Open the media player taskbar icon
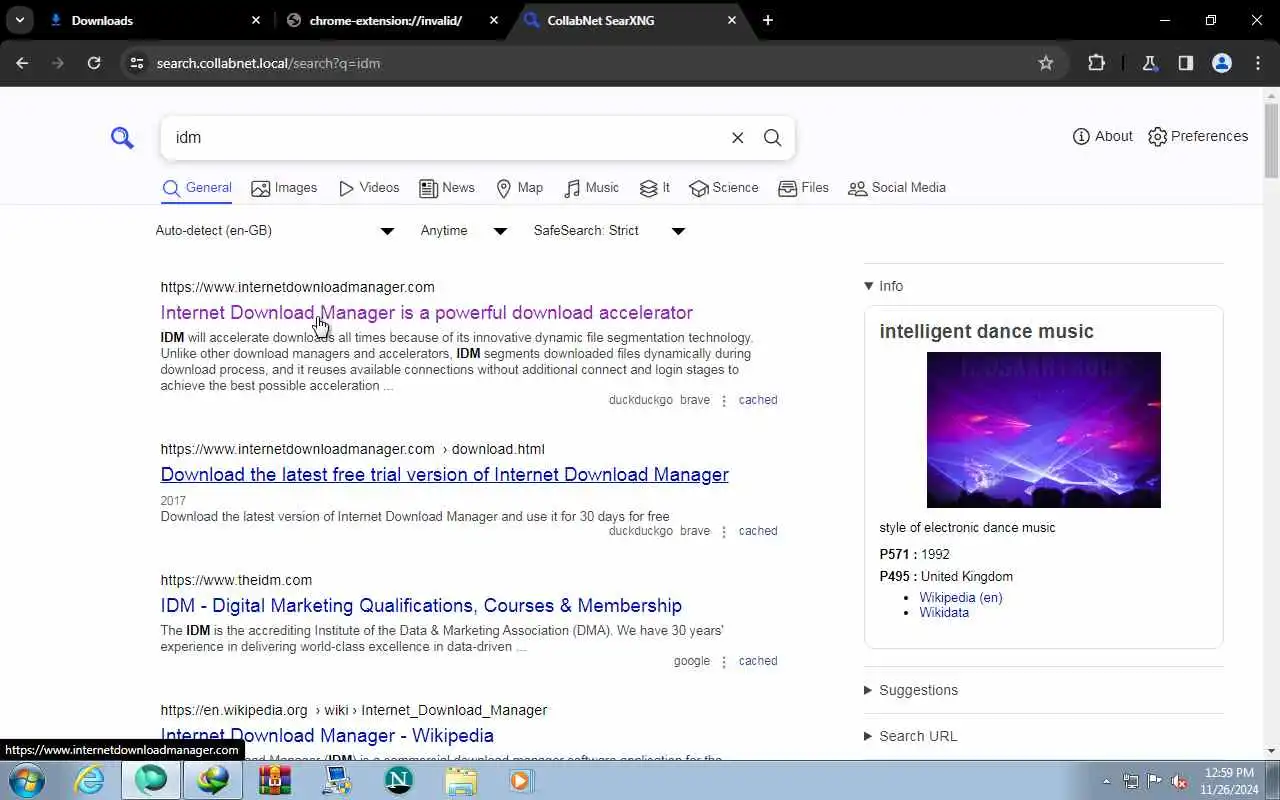This screenshot has height=800, width=1280. [x=521, y=780]
